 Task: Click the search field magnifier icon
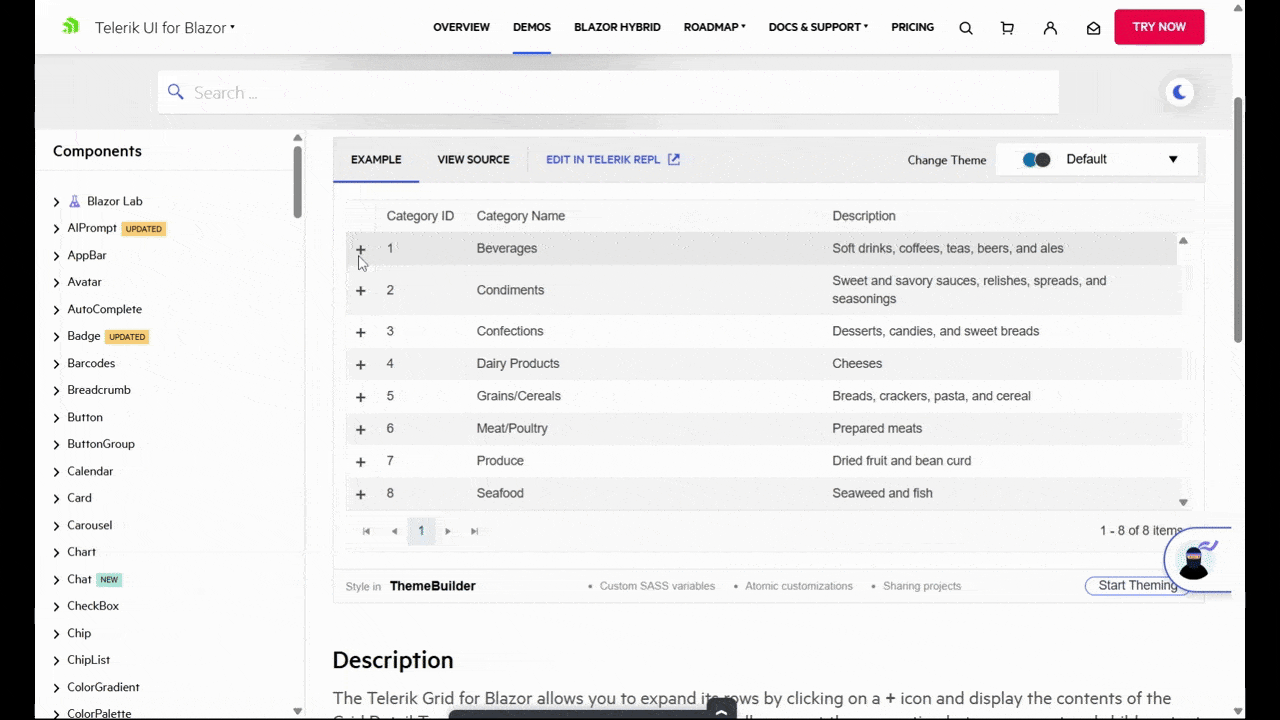176,92
